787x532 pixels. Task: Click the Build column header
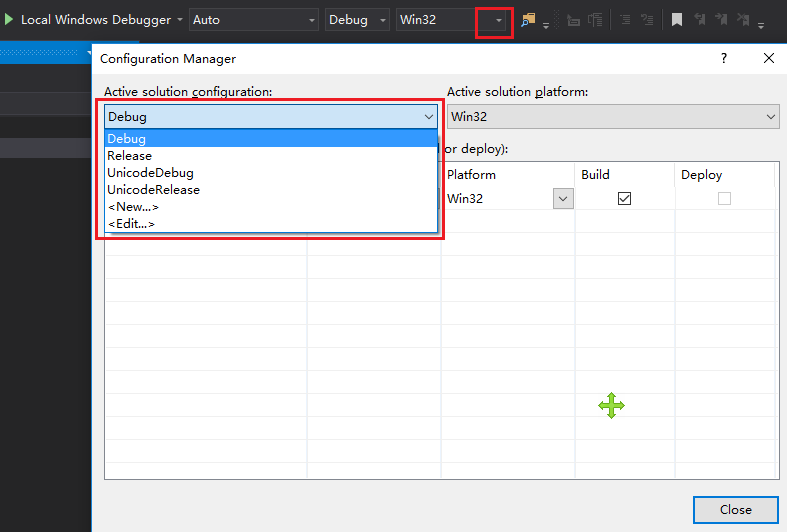pyautogui.click(x=624, y=175)
